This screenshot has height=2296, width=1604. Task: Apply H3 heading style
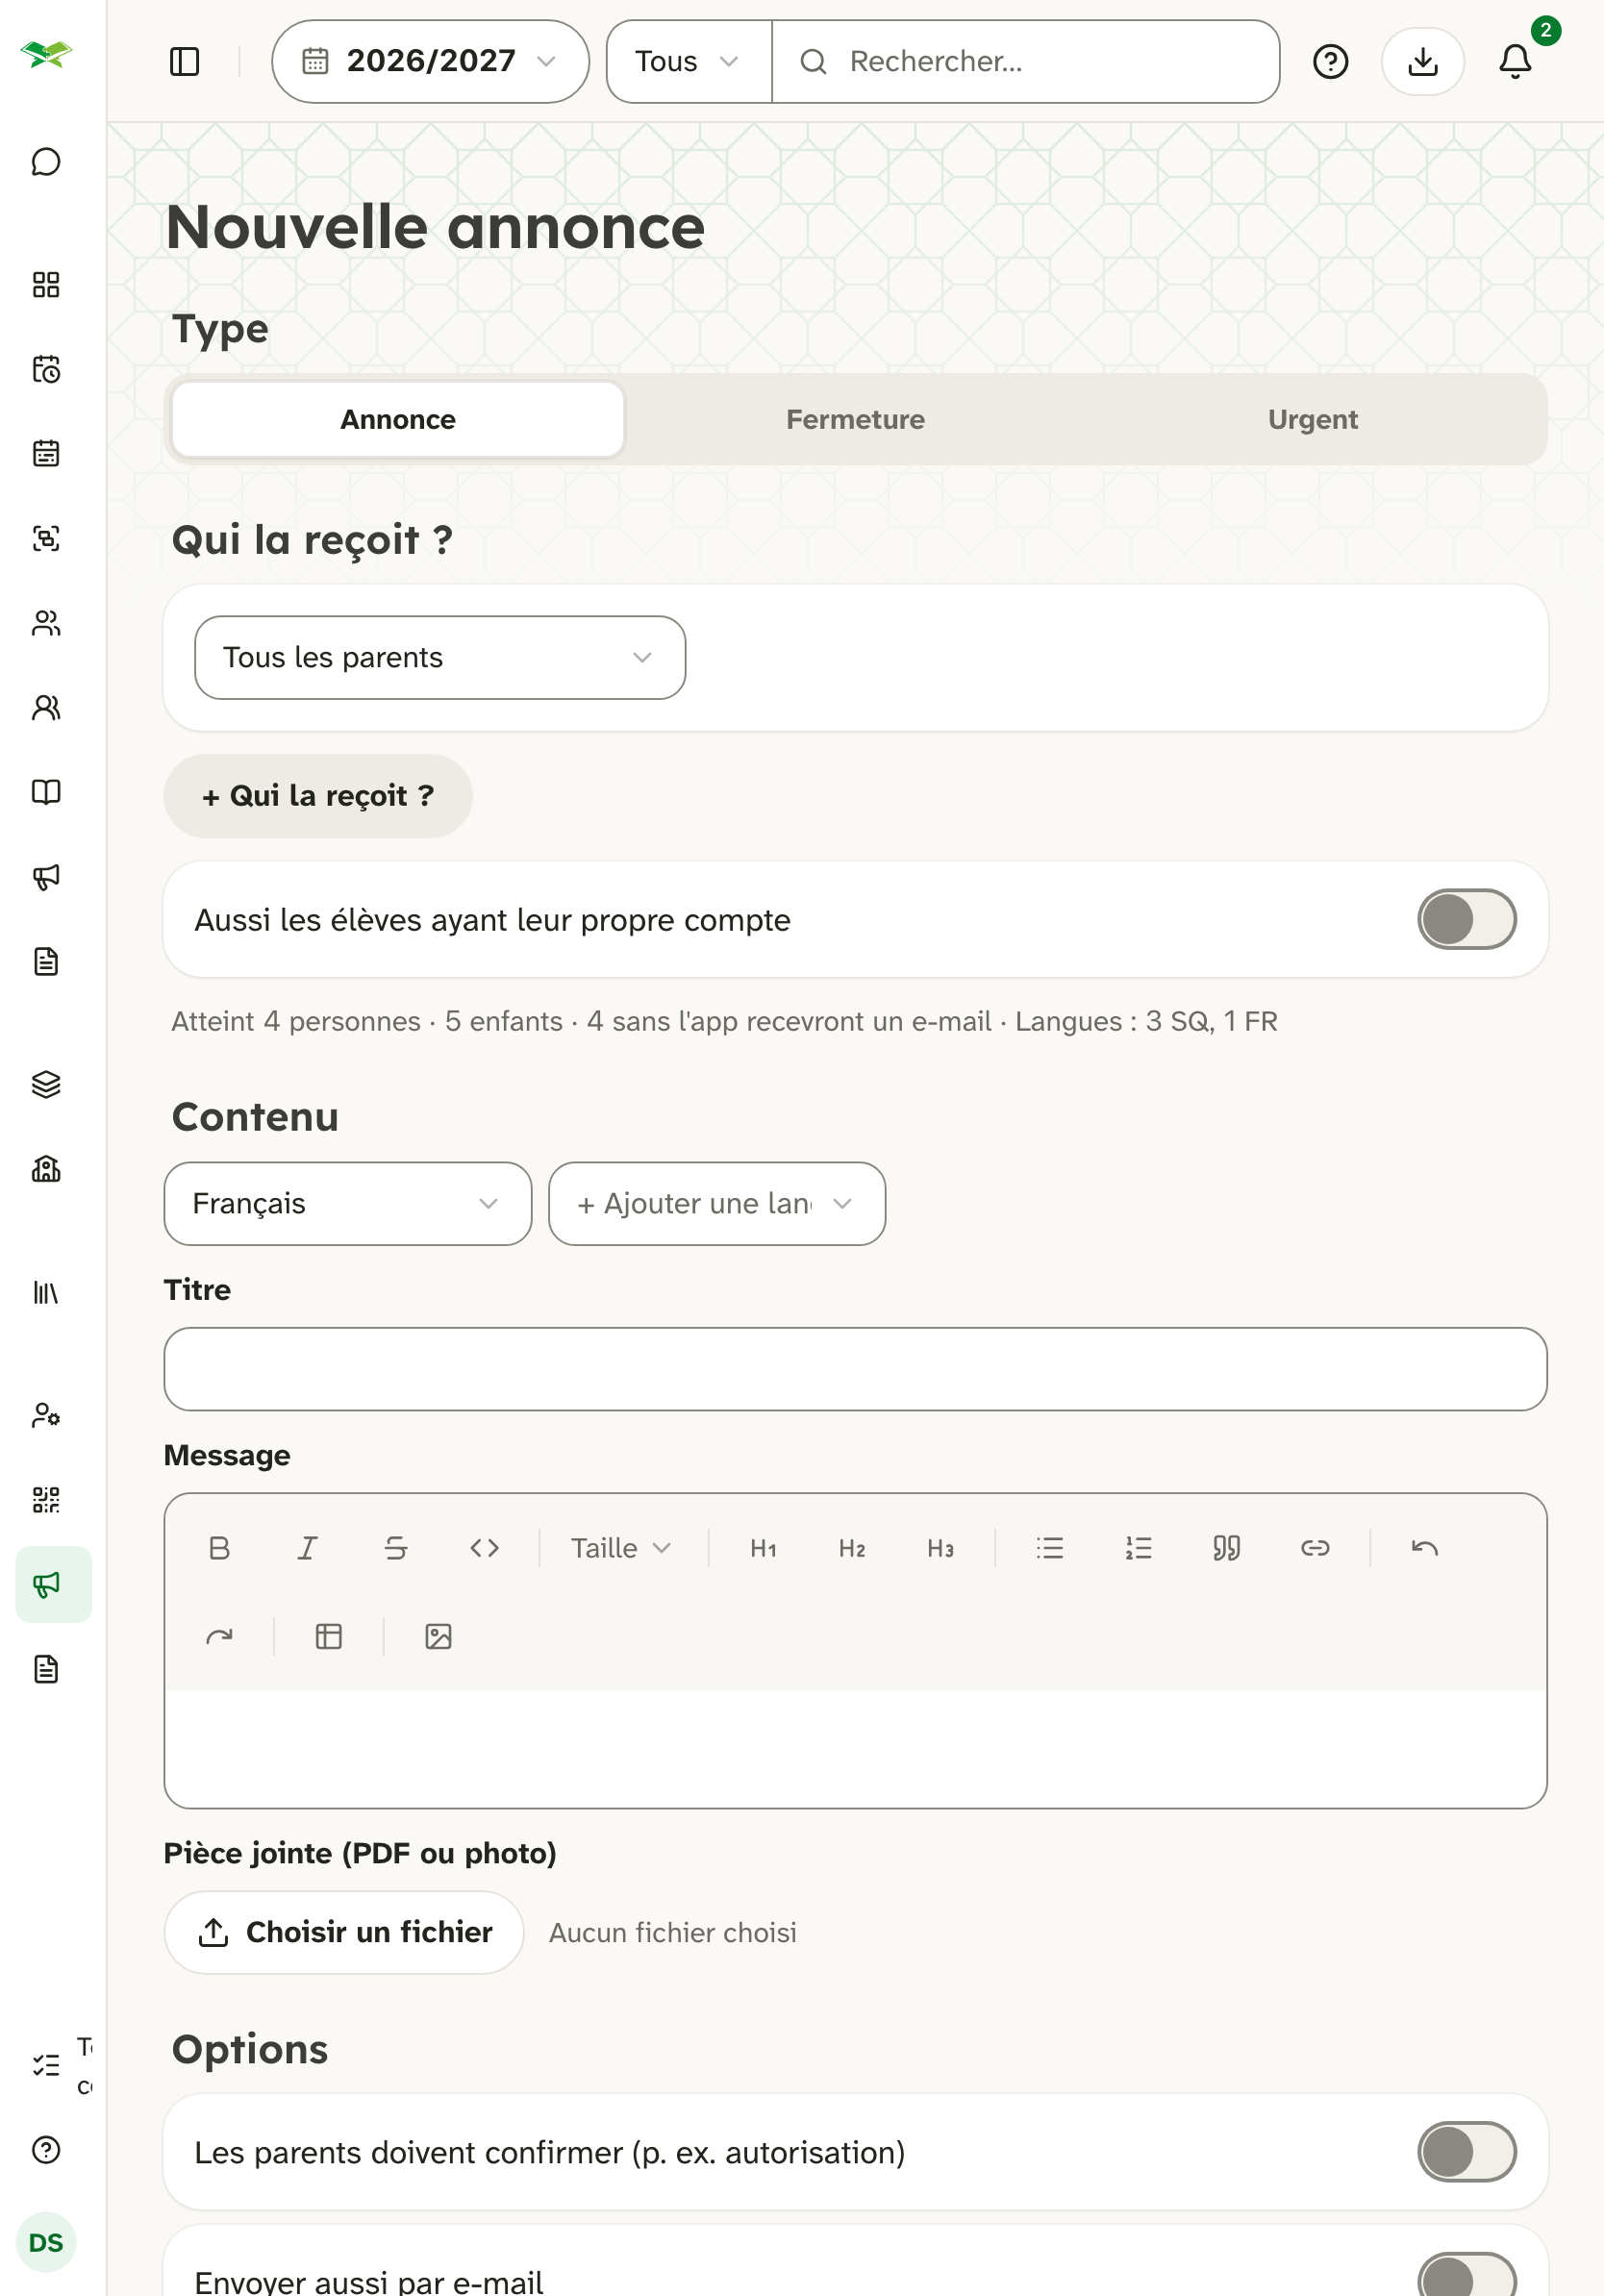click(940, 1548)
